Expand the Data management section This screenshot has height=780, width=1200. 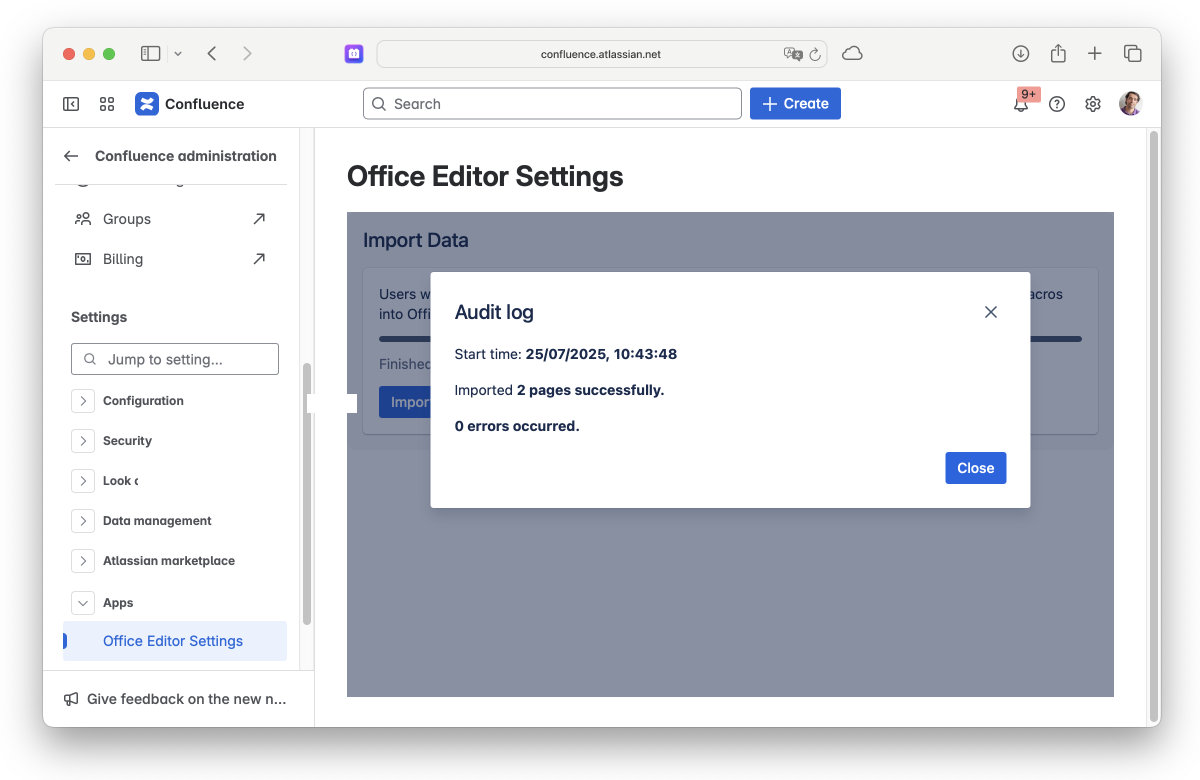83,521
